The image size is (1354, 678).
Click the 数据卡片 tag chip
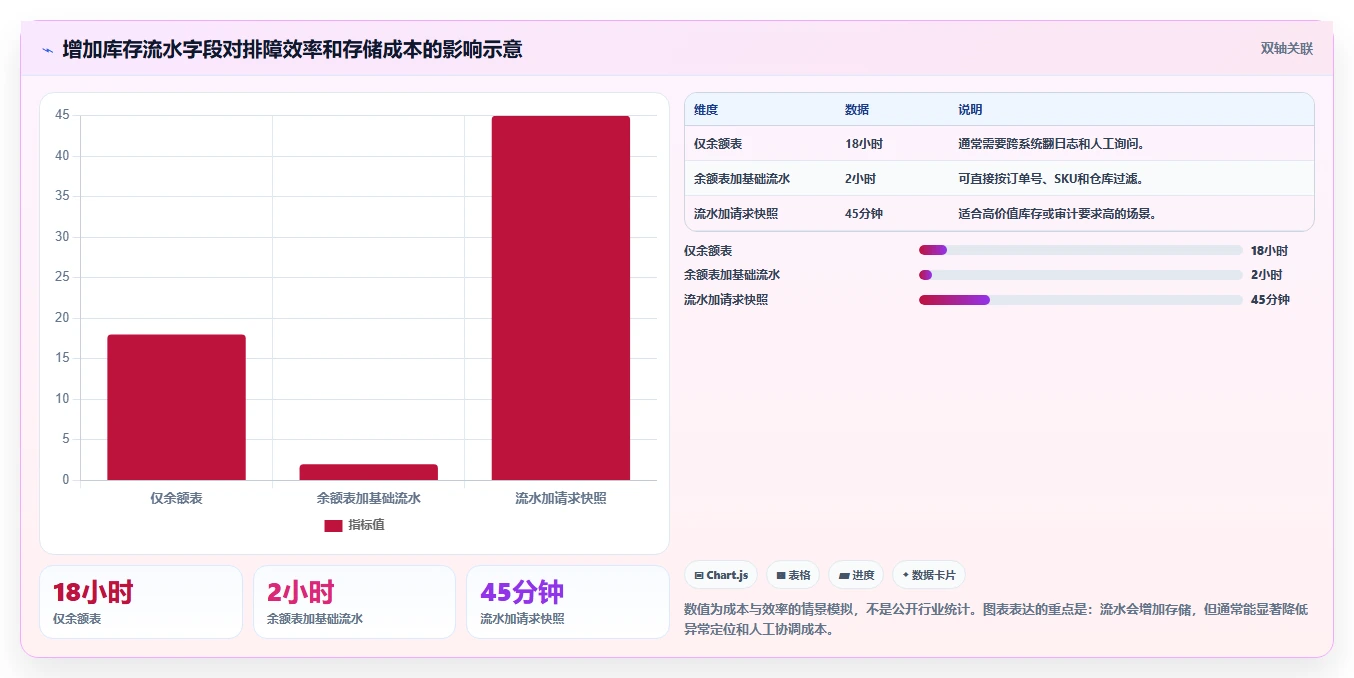point(928,575)
